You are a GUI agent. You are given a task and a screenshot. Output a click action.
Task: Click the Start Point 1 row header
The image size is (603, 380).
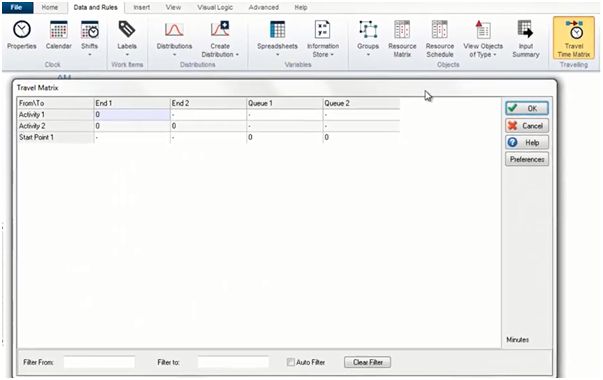pos(55,137)
